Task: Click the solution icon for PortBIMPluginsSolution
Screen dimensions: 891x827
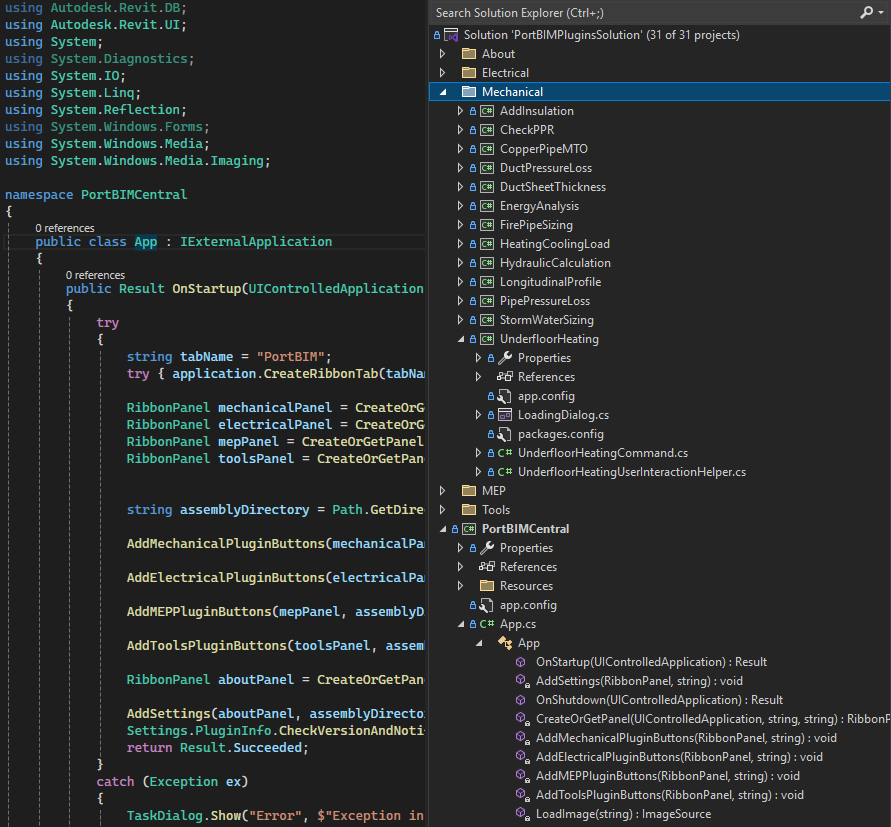Action: [x=451, y=35]
